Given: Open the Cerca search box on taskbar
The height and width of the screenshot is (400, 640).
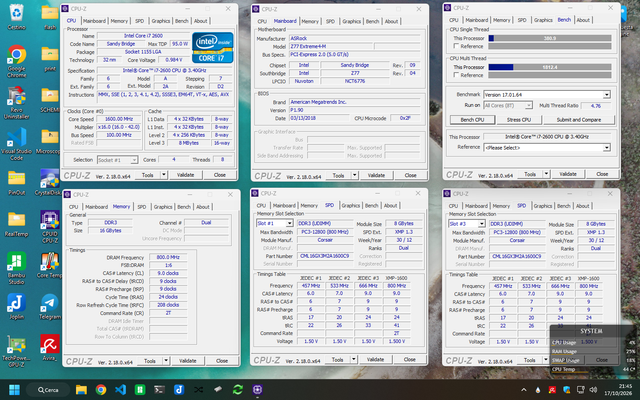Looking at the screenshot, I should pyautogui.click(x=48, y=390).
